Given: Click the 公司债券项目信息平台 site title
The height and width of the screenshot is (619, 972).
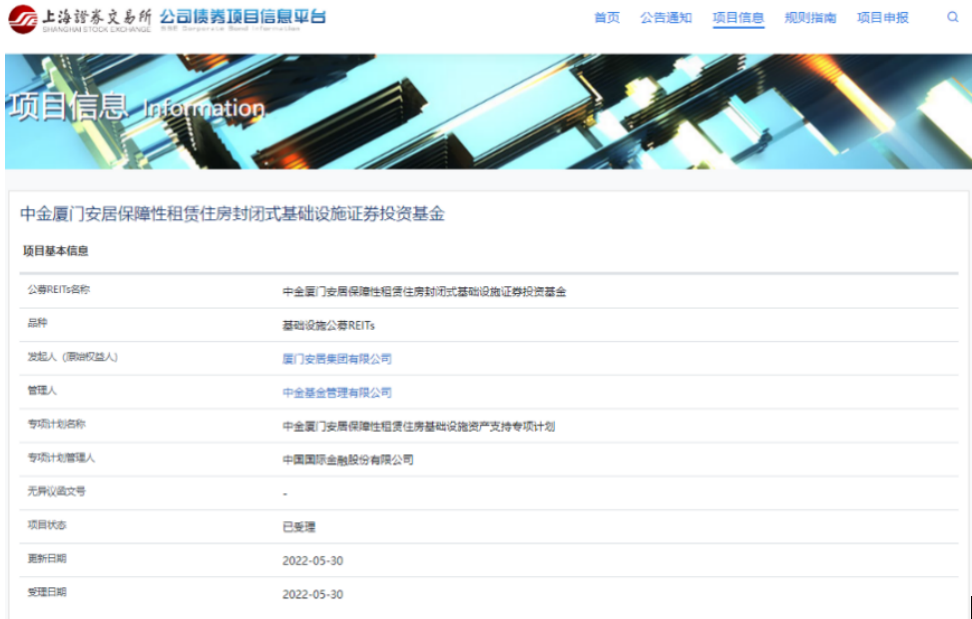Looking at the screenshot, I should pos(243,17).
